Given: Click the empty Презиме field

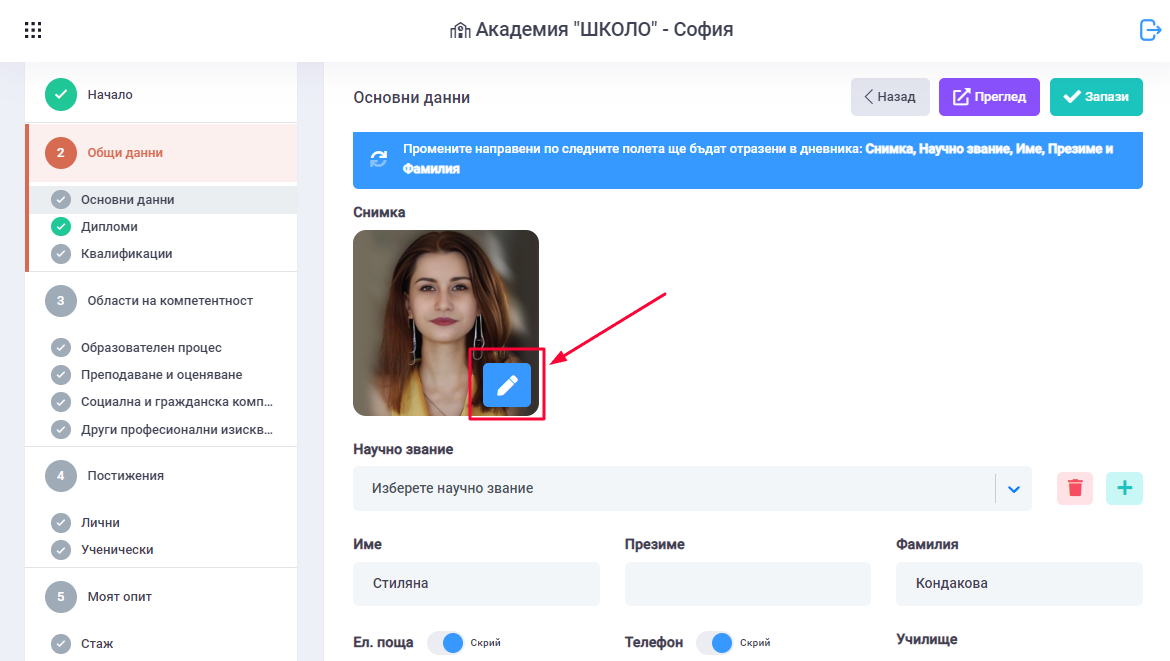Looking at the screenshot, I should tap(748, 583).
